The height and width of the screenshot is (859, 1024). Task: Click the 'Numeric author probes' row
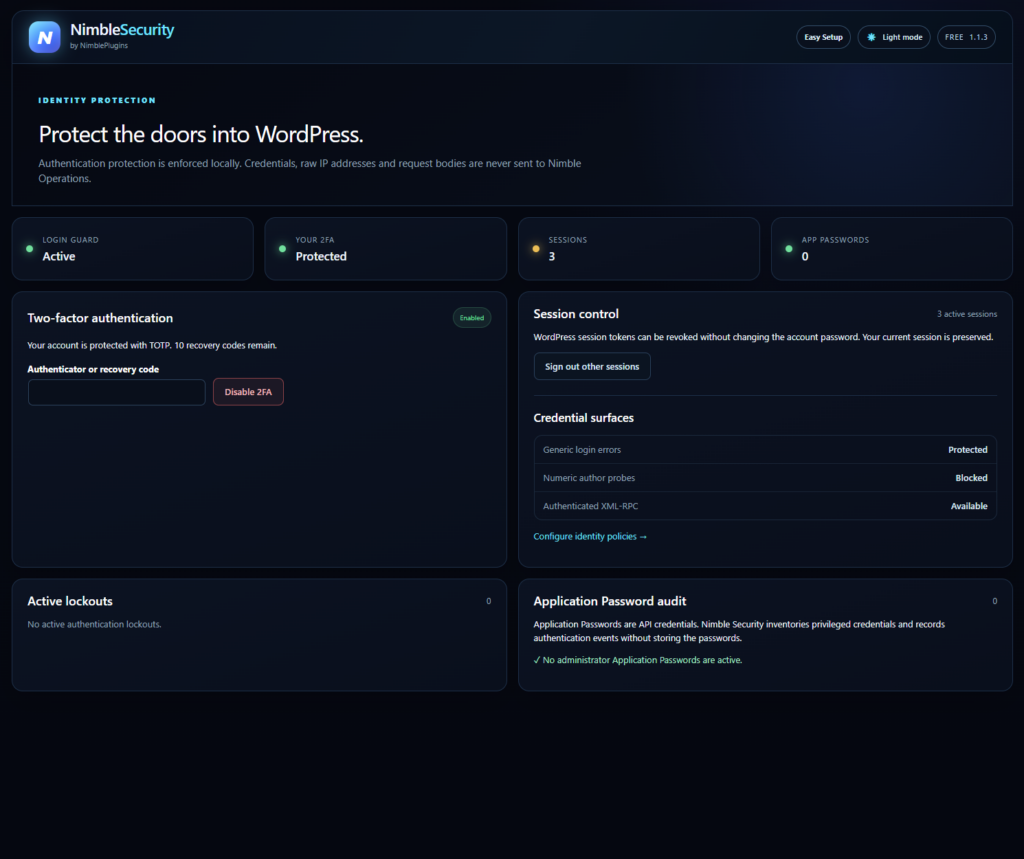(765, 478)
